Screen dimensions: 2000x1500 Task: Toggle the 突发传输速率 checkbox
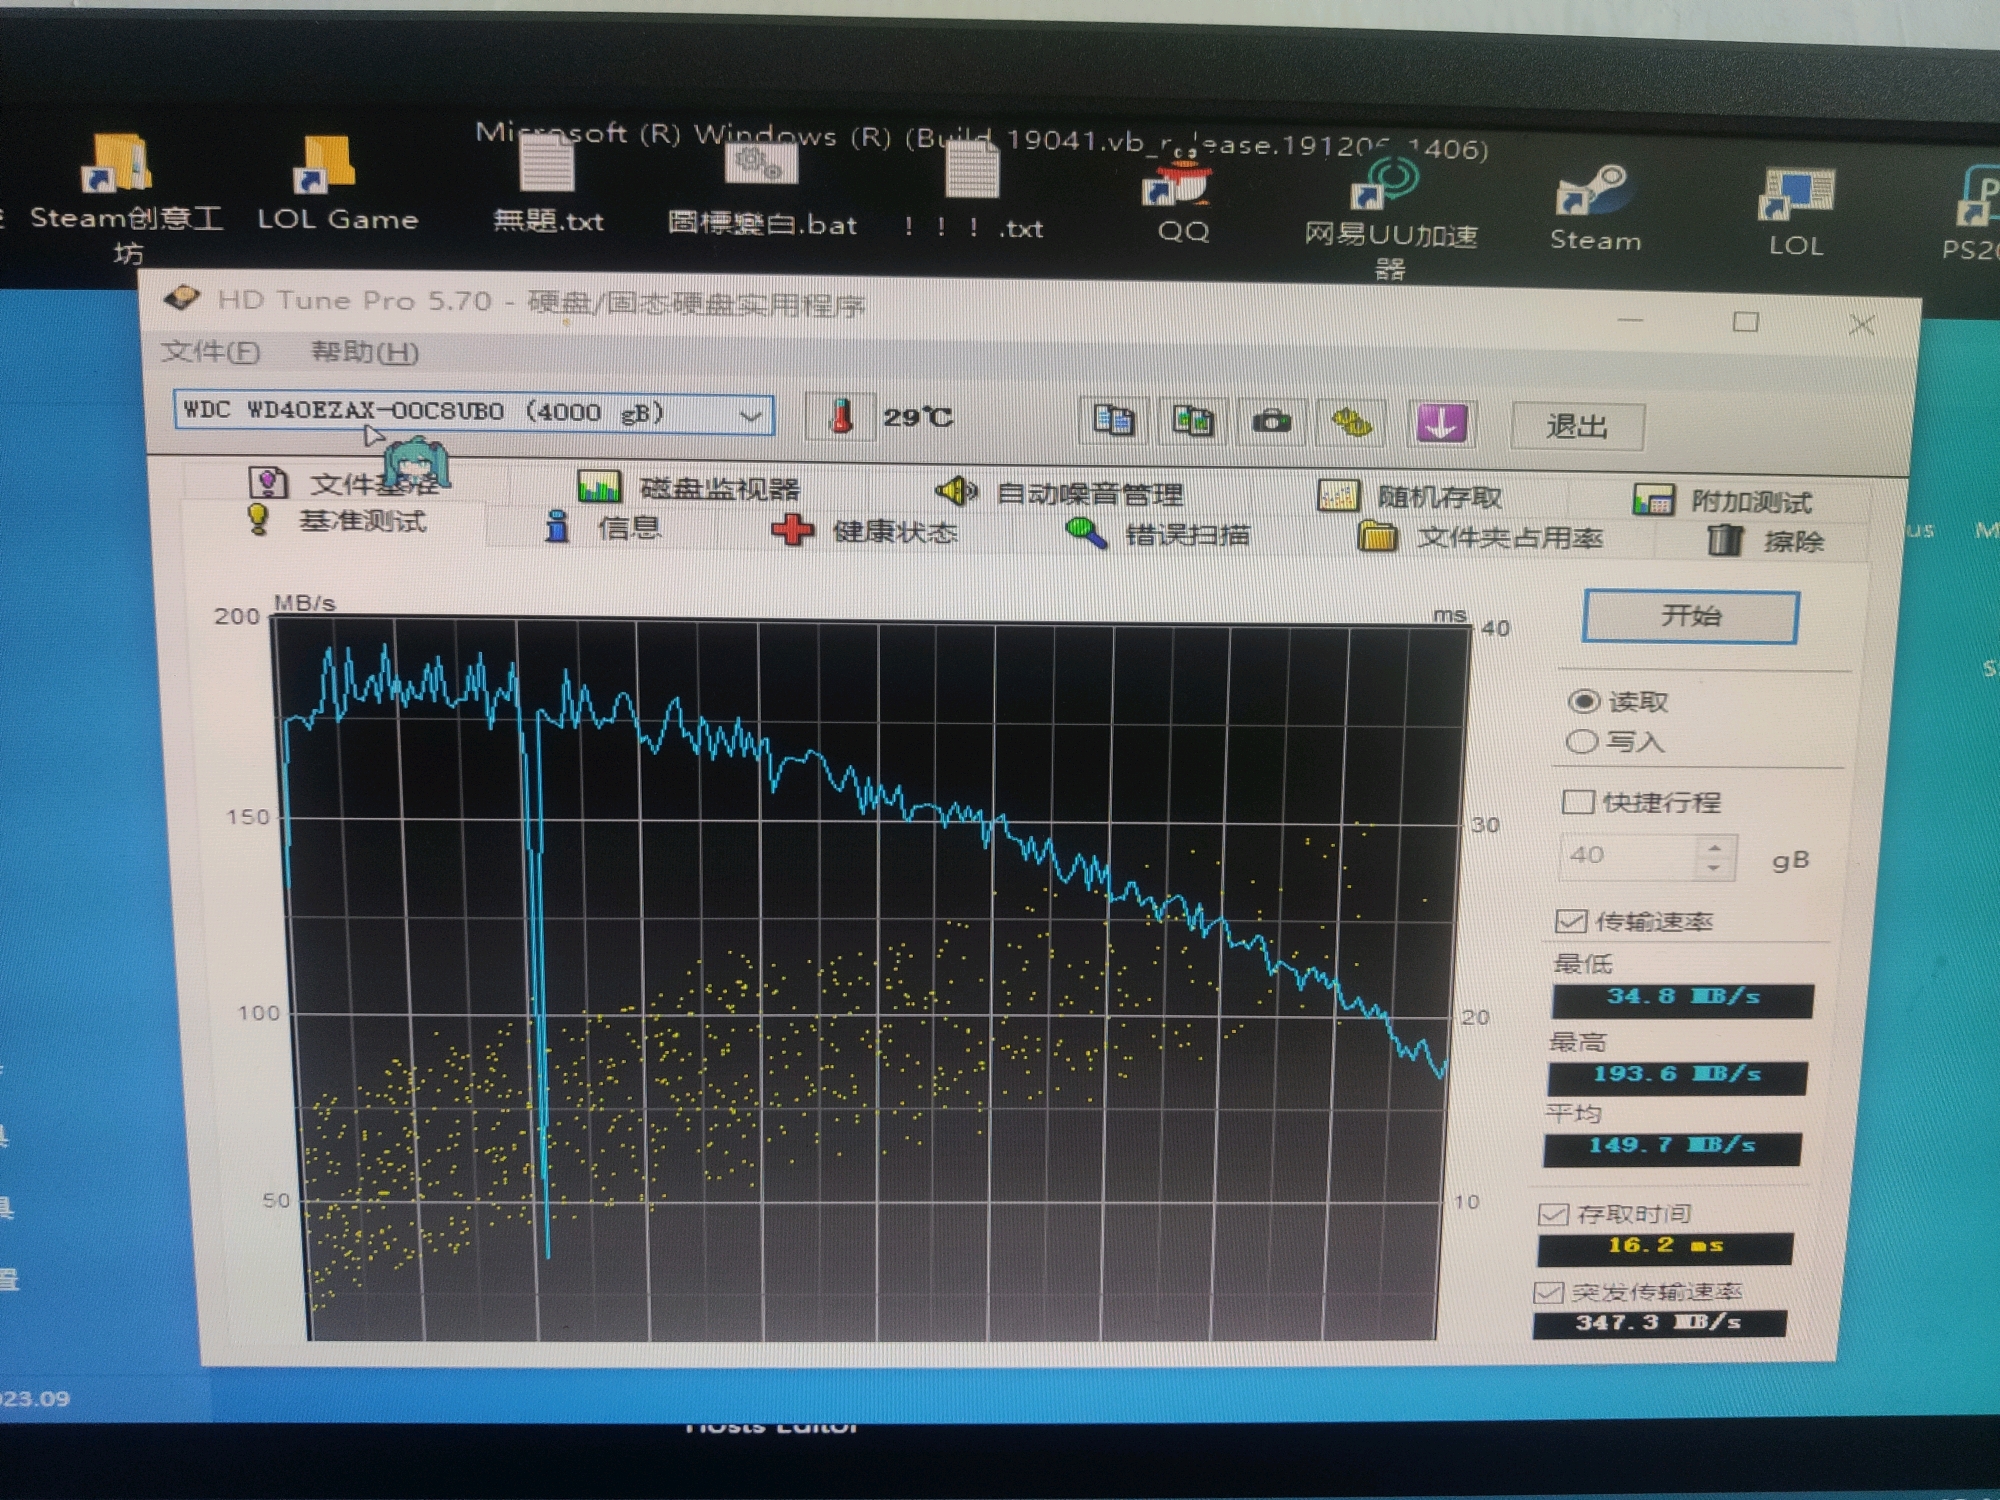[1549, 1292]
